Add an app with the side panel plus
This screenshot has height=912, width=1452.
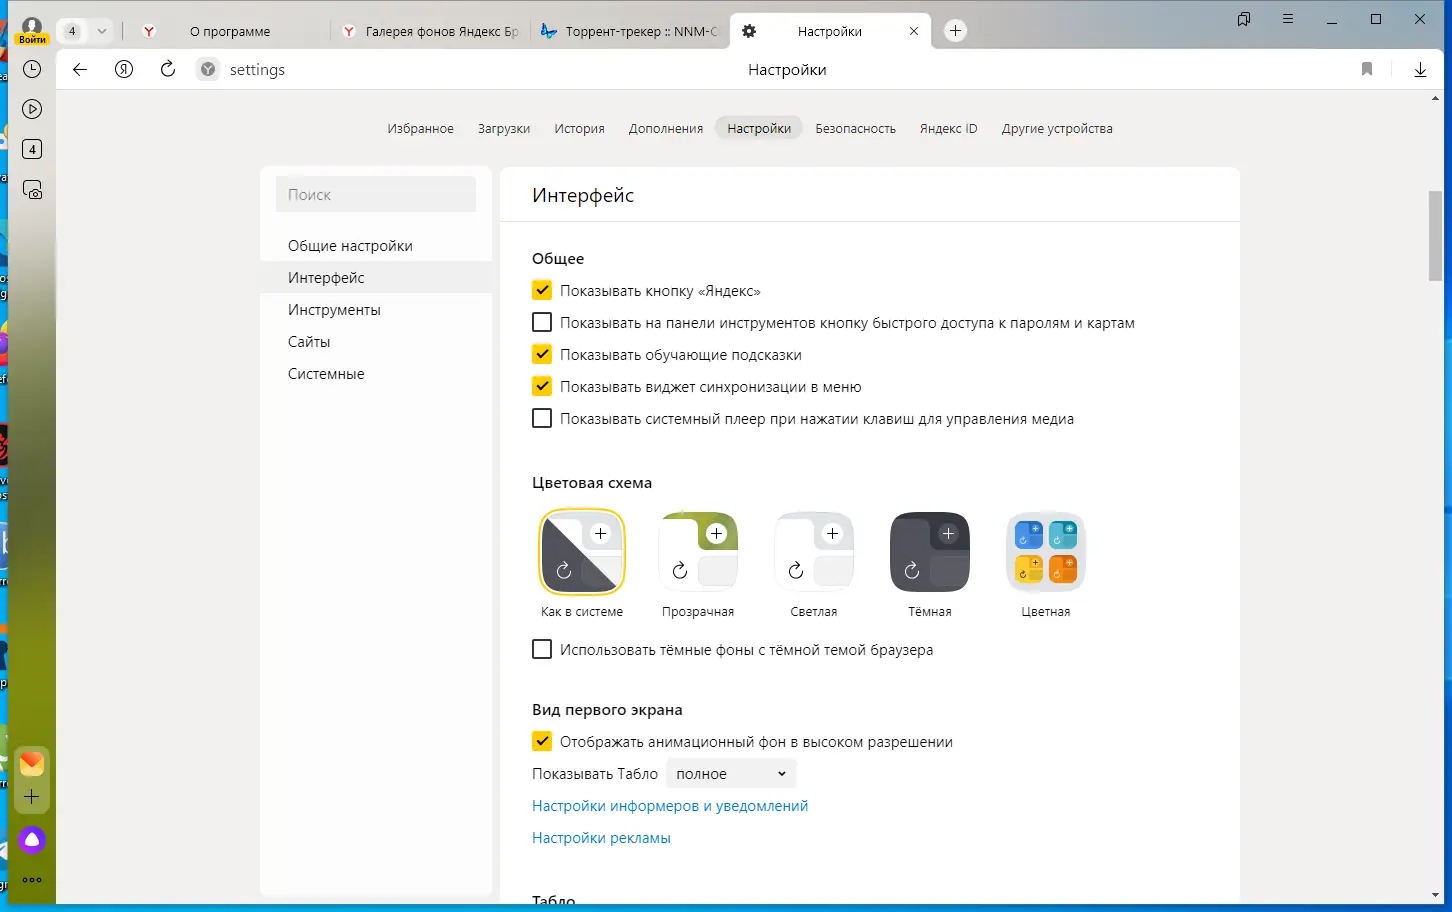click(32, 797)
